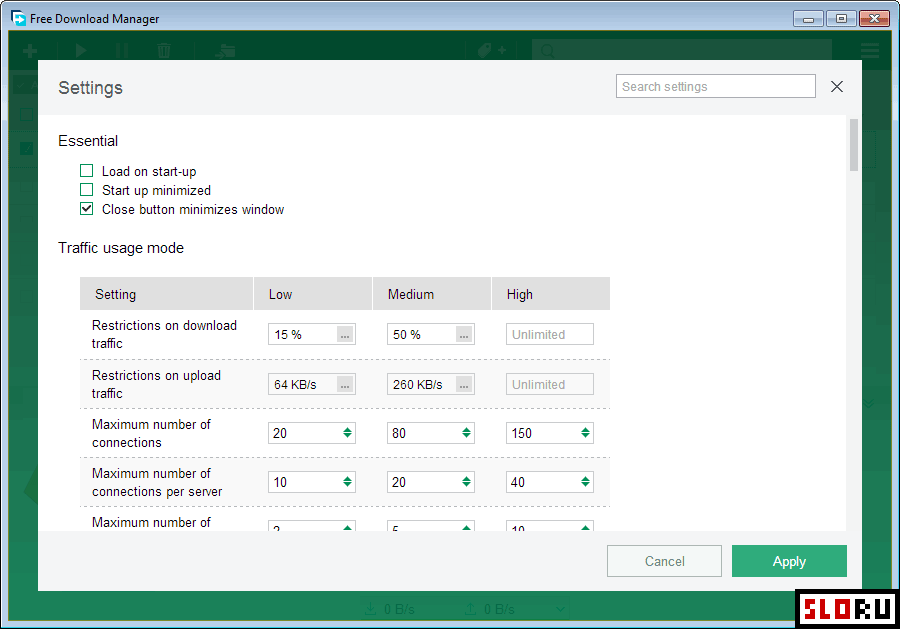Open Low upload traffic options button
The height and width of the screenshot is (629, 900).
pyautogui.click(x=344, y=385)
